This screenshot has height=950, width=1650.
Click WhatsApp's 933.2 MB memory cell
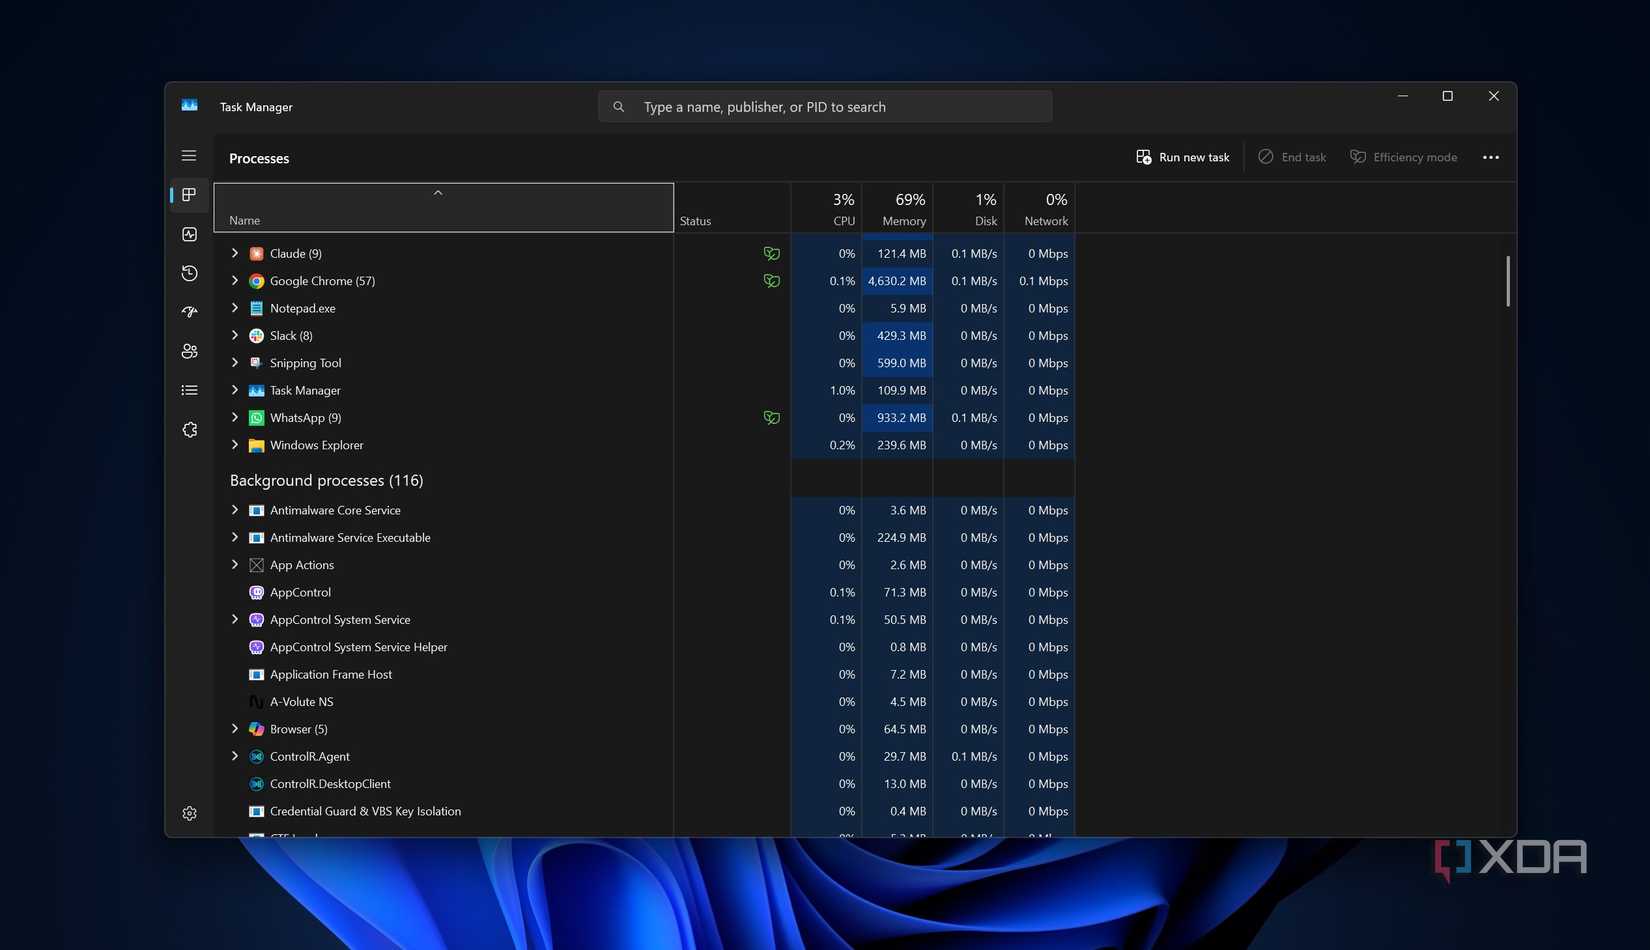pos(897,418)
